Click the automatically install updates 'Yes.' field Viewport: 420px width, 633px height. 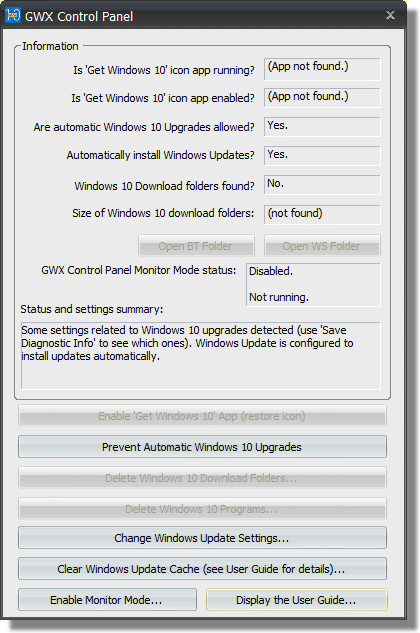pos(322,156)
